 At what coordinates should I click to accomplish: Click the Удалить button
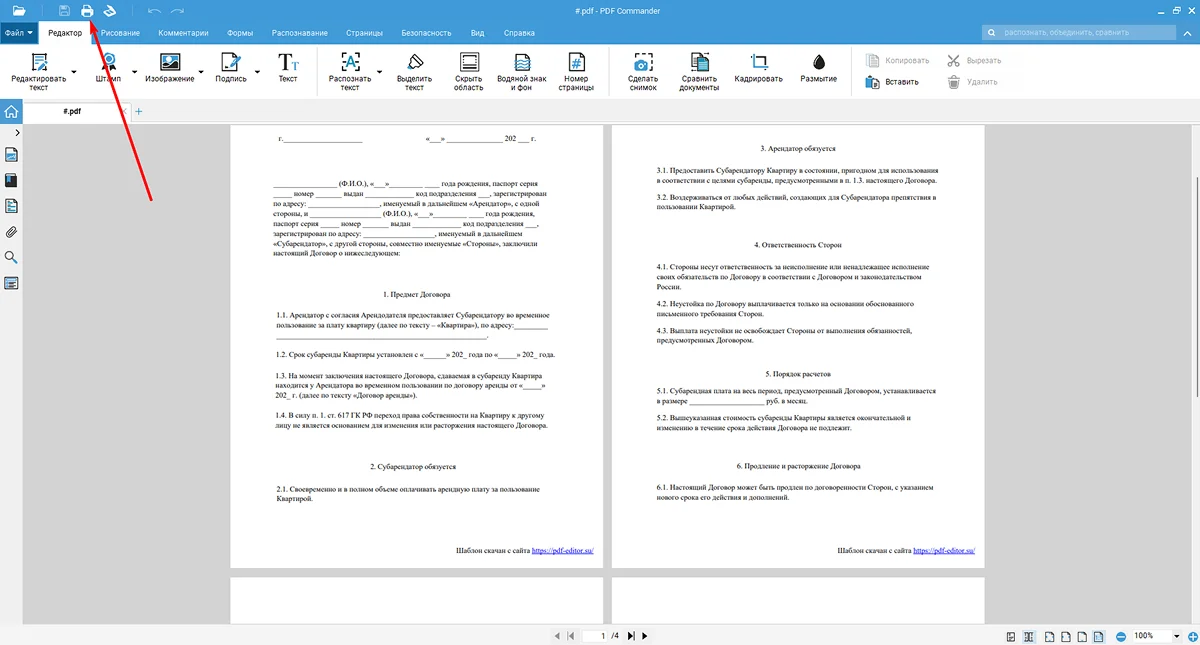pyautogui.click(x=972, y=82)
